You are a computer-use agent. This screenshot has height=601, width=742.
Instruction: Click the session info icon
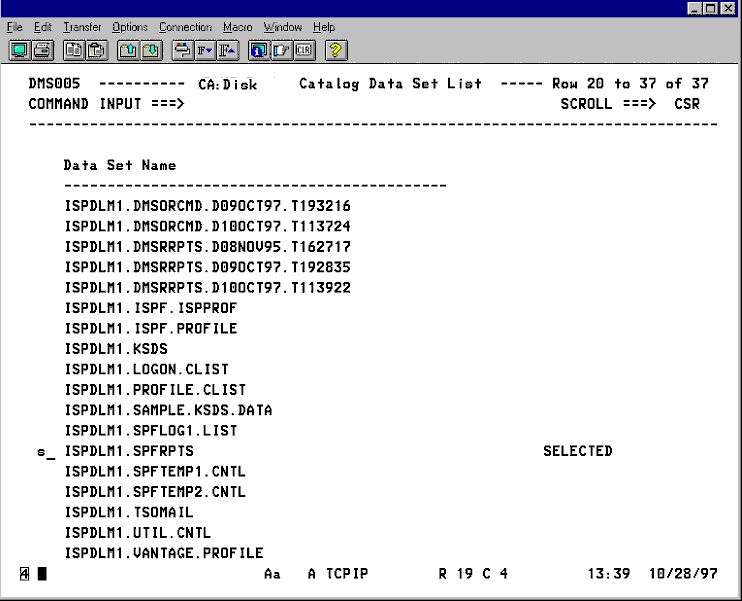pyautogui.click(x=259, y=50)
